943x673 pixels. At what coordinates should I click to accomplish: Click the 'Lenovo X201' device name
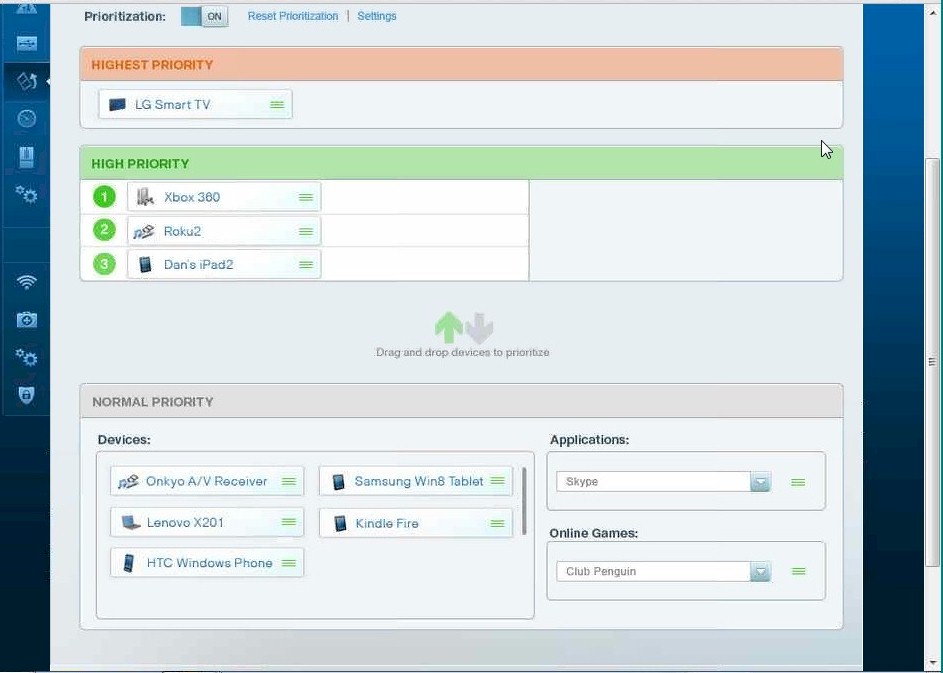coord(185,523)
